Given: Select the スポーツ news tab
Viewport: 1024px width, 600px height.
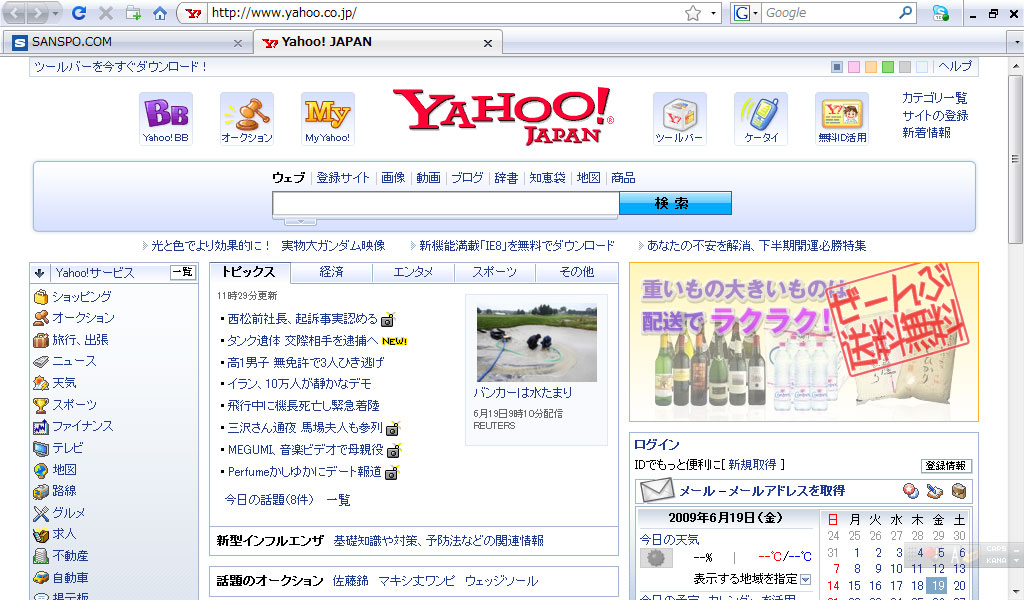Looking at the screenshot, I should click(494, 272).
